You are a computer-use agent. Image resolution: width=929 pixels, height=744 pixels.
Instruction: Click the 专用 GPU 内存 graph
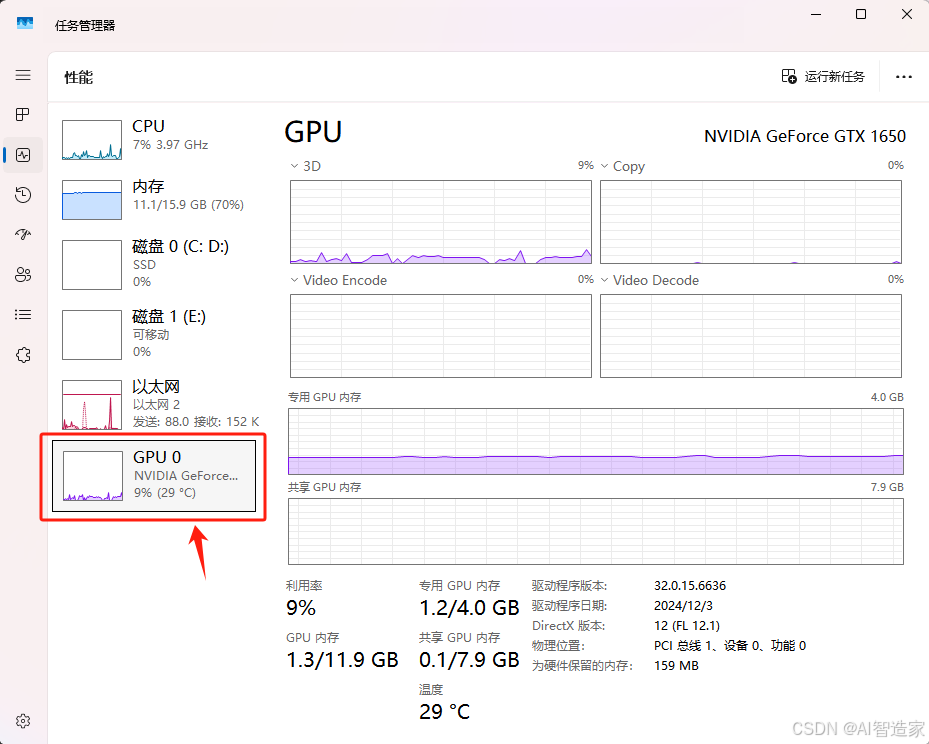(595, 441)
